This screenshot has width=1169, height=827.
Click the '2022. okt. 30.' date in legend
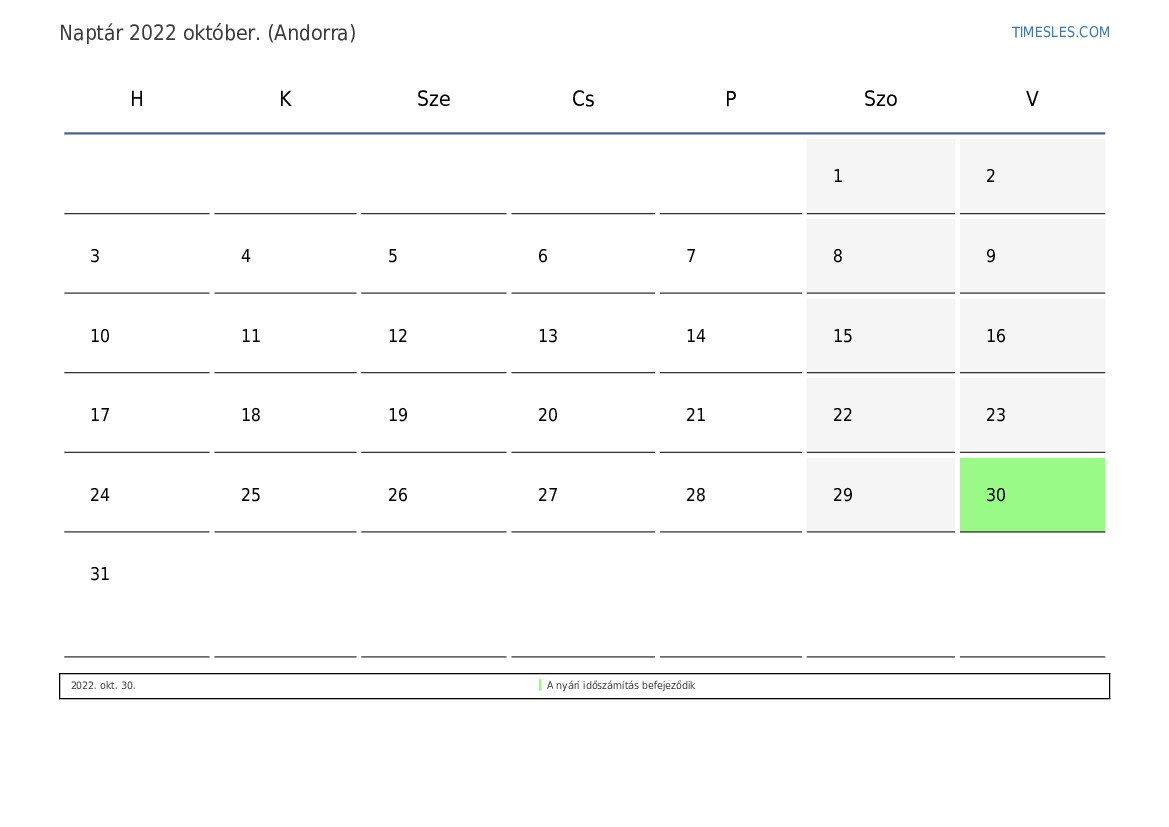(x=103, y=685)
